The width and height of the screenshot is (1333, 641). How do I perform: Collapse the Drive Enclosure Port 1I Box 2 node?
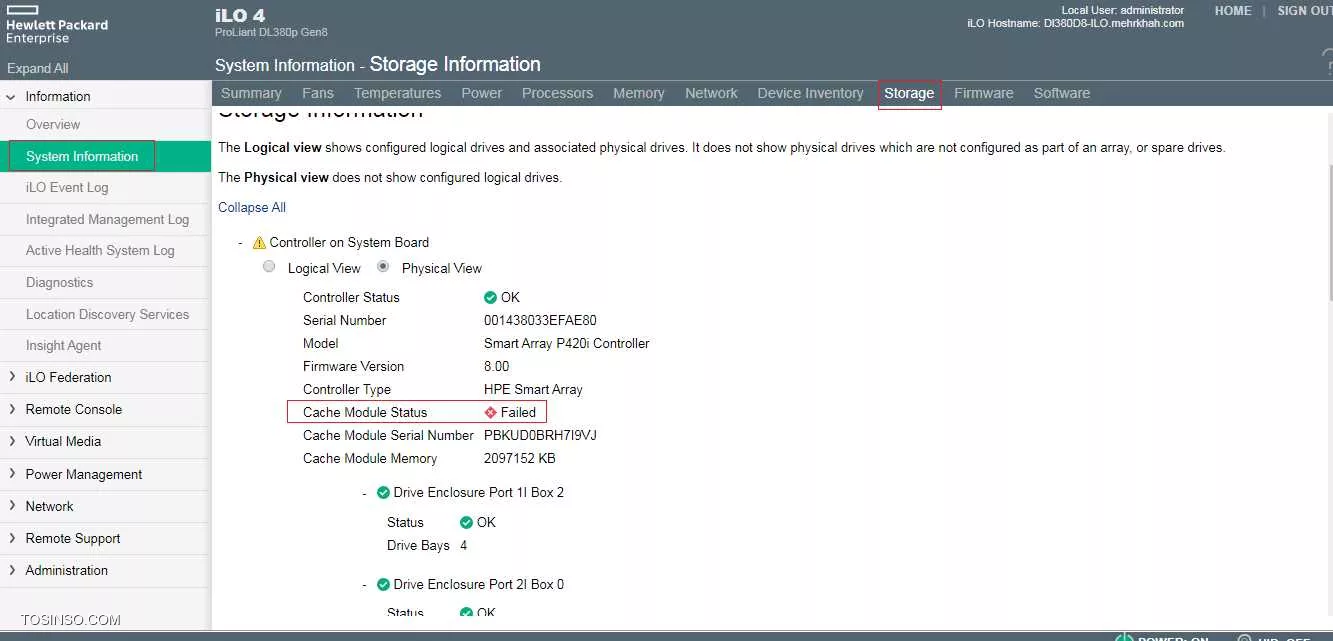click(x=365, y=492)
